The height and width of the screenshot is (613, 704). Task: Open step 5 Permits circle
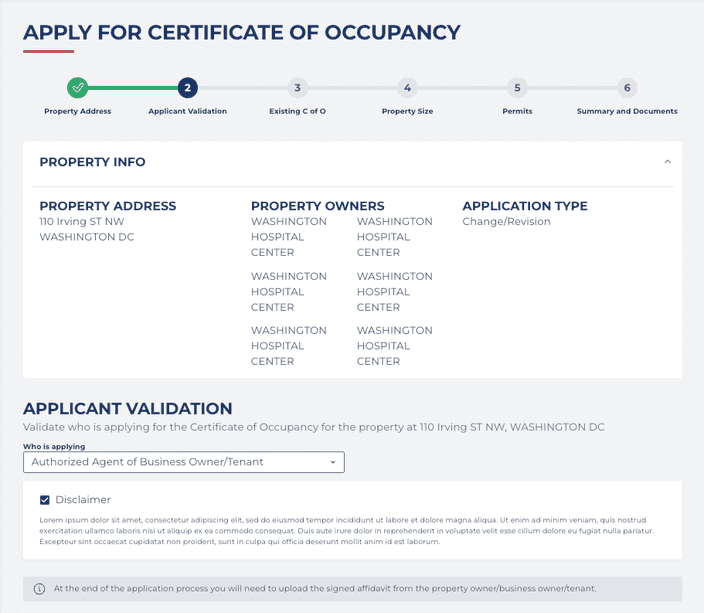(x=517, y=88)
